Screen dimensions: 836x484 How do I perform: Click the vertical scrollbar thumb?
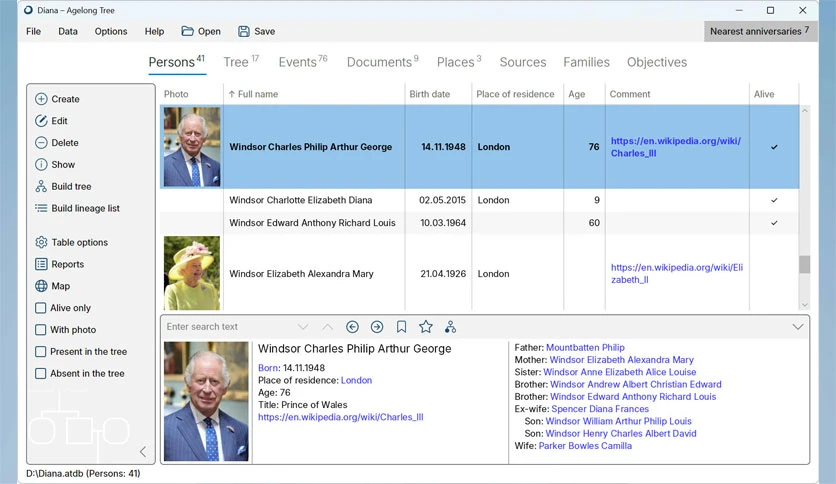coord(805,264)
